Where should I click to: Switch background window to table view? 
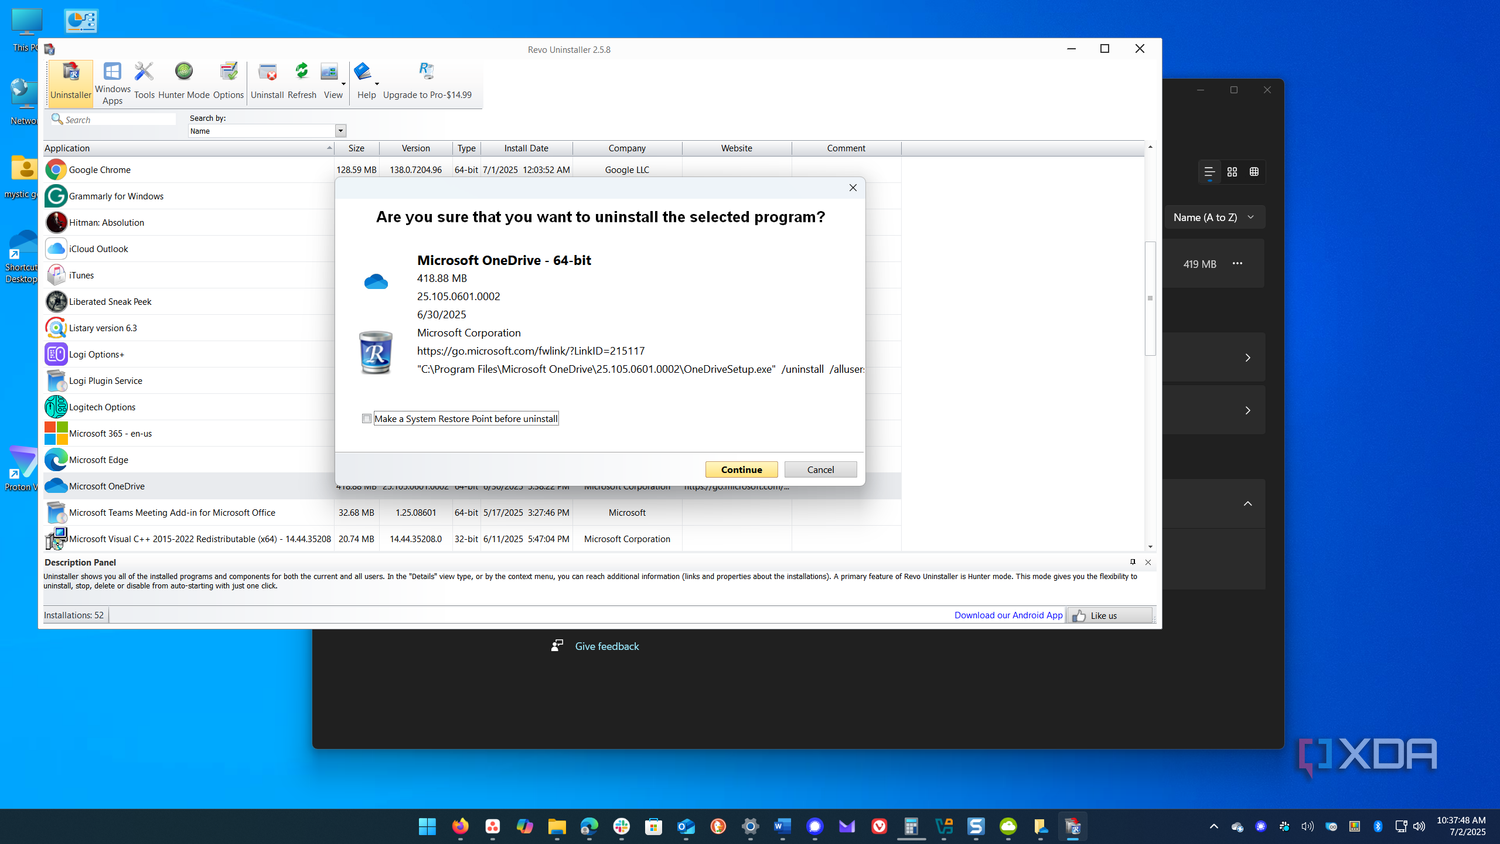1254,172
